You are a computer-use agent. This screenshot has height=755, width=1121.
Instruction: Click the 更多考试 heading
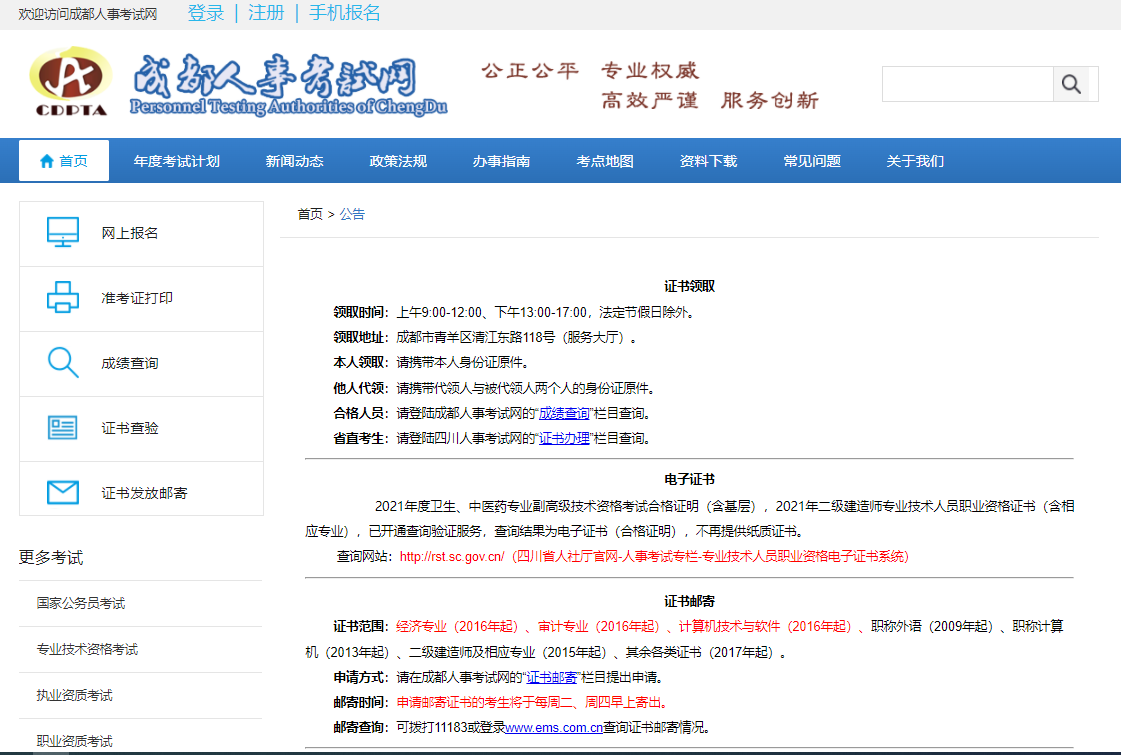point(51,558)
